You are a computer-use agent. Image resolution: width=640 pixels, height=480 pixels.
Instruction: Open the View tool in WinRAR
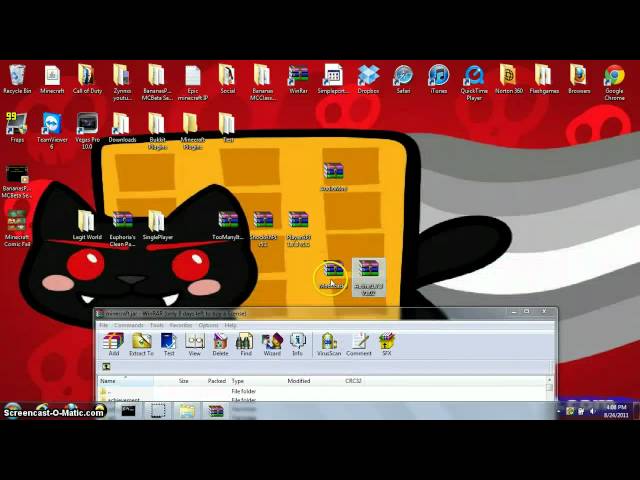click(194, 344)
